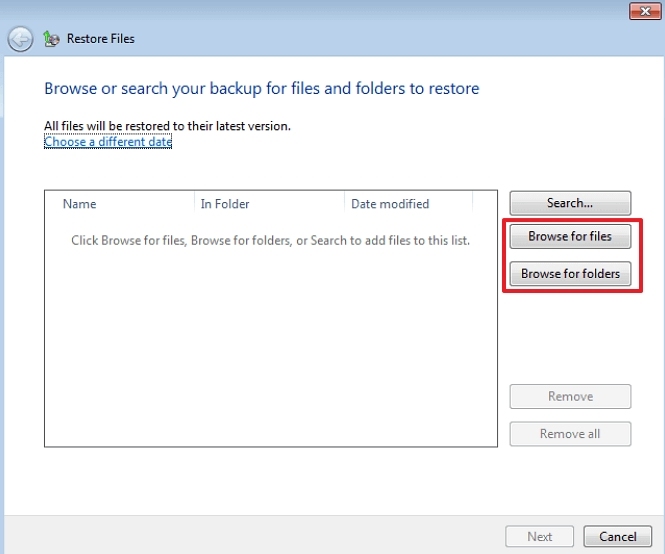Viewport: 665px width, 554px height.
Task: Click the Restore Files wizard icon
Action: point(51,39)
